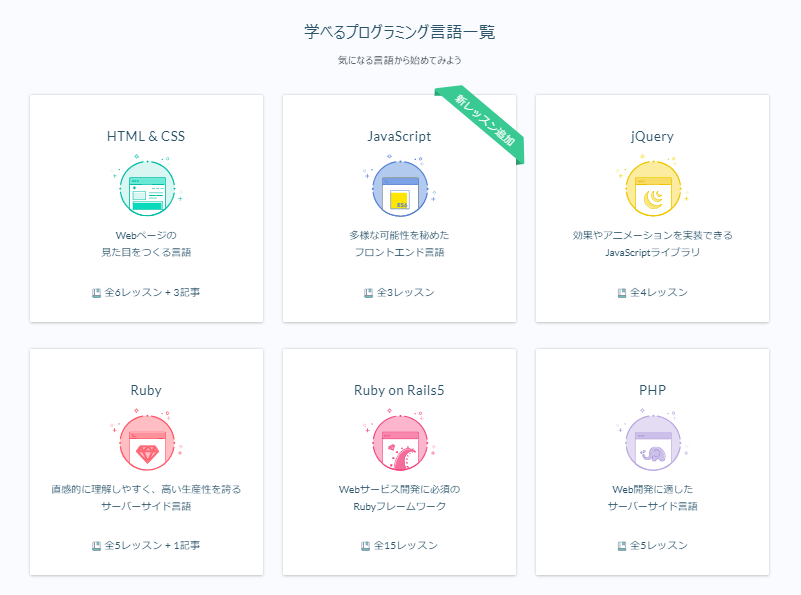This screenshot has height=595, width=801.
Task: Click description text Web開発に適した
Action: (x=652, y=489)
